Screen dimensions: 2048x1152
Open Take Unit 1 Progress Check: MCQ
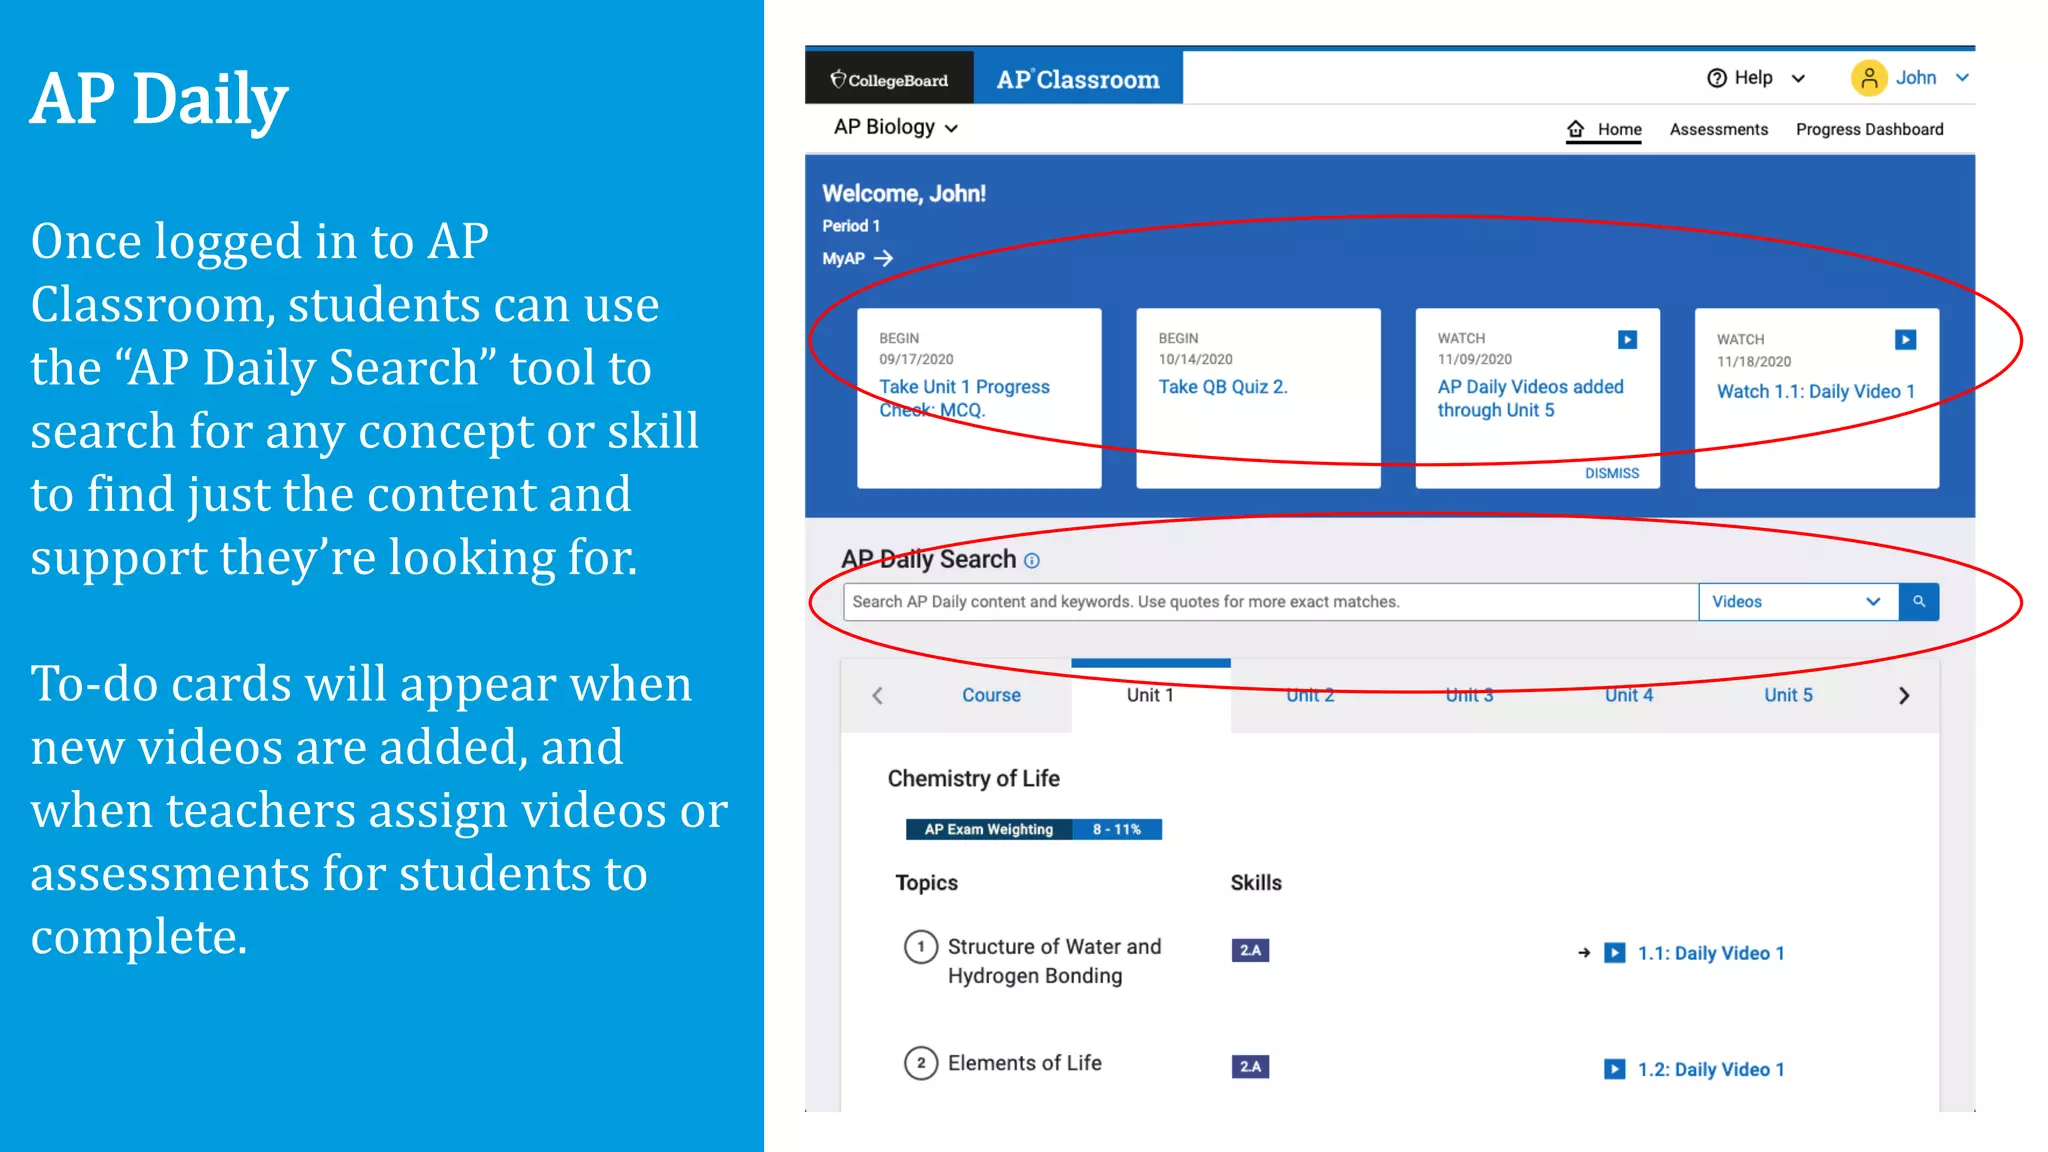(x=964, y=398)
